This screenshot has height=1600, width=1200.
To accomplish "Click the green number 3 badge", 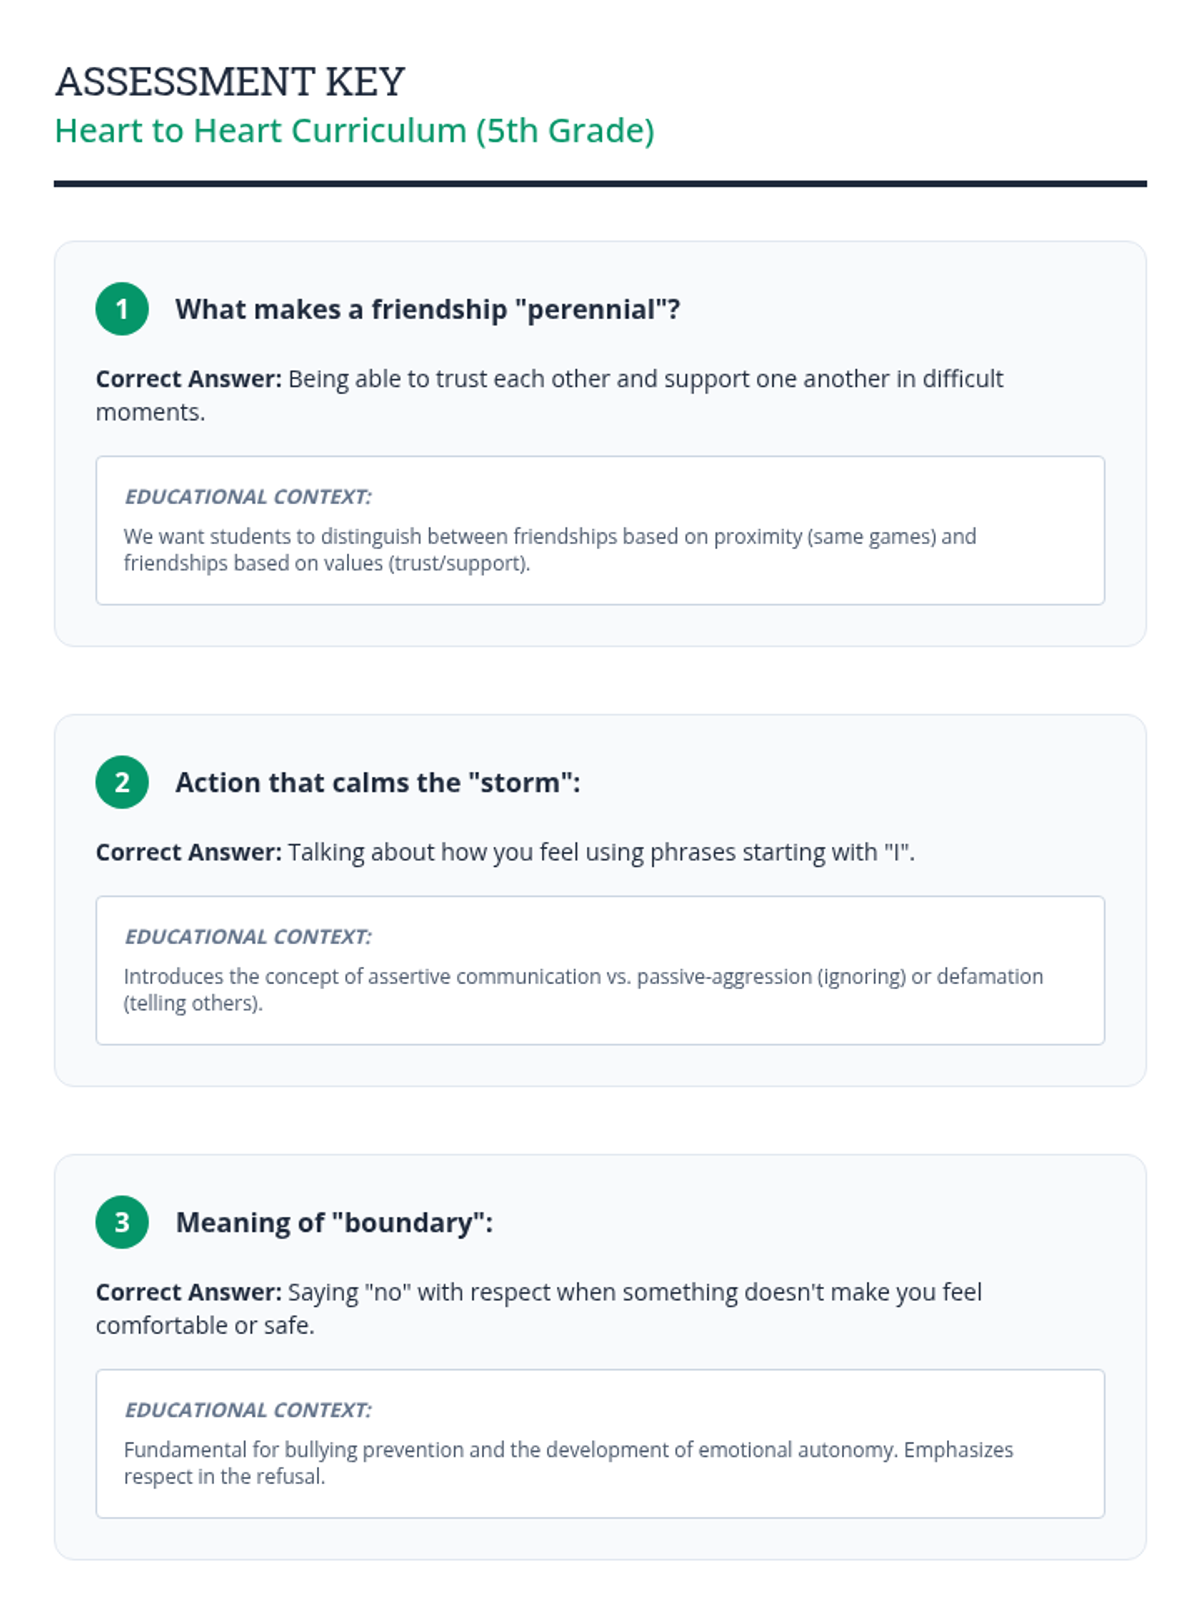I will [122, 1222].
